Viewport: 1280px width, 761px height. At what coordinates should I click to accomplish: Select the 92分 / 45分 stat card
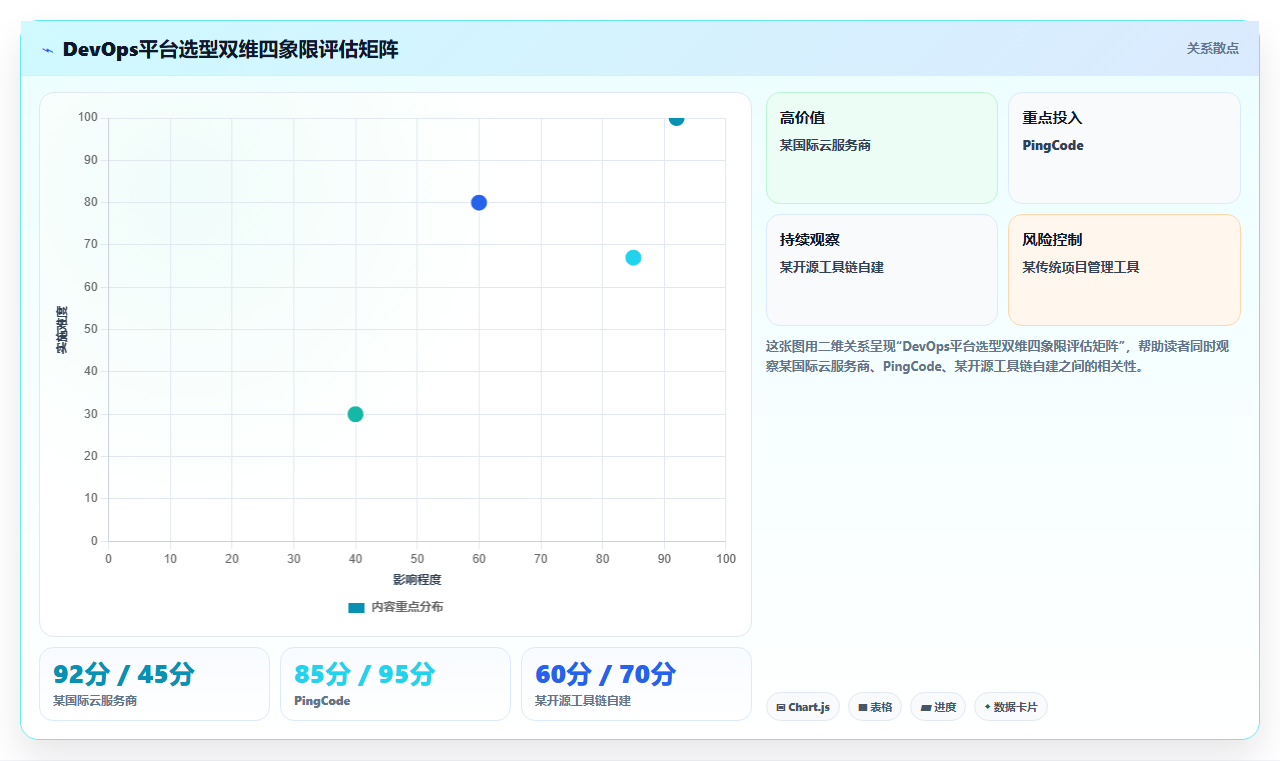point(154,684)
